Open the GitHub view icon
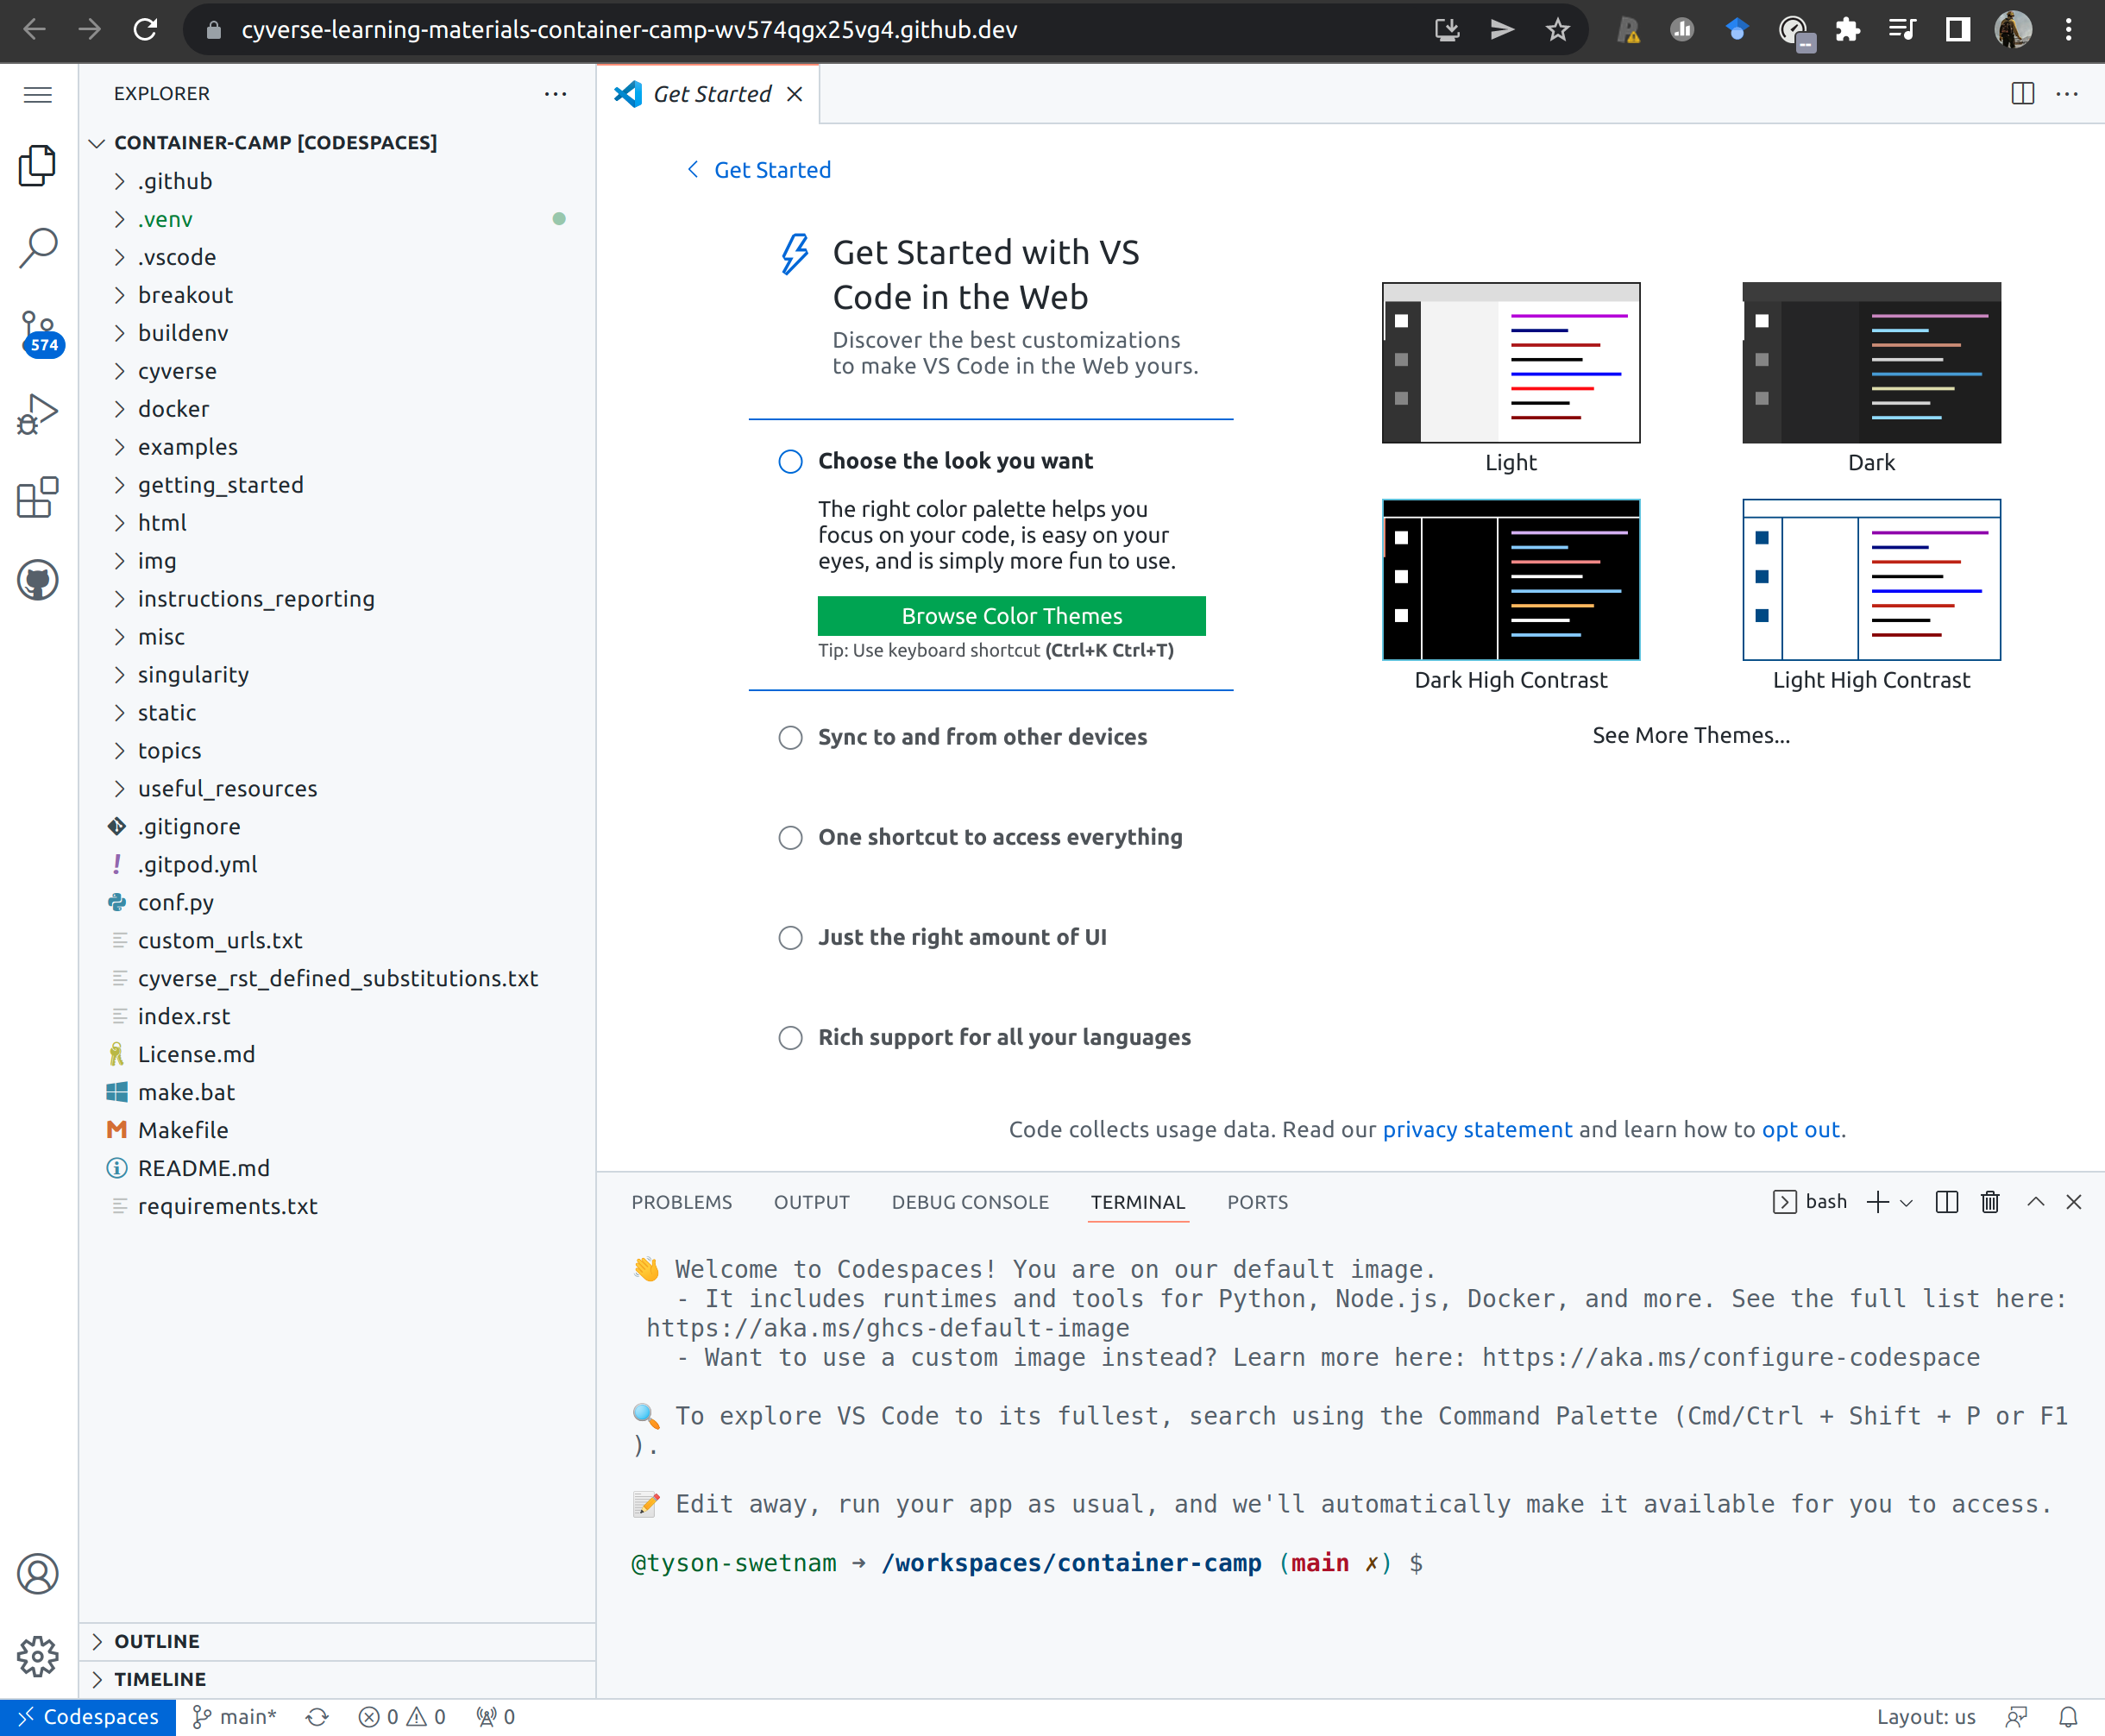This screenshot has height=1736, width=2105. (x=38, y=580)
